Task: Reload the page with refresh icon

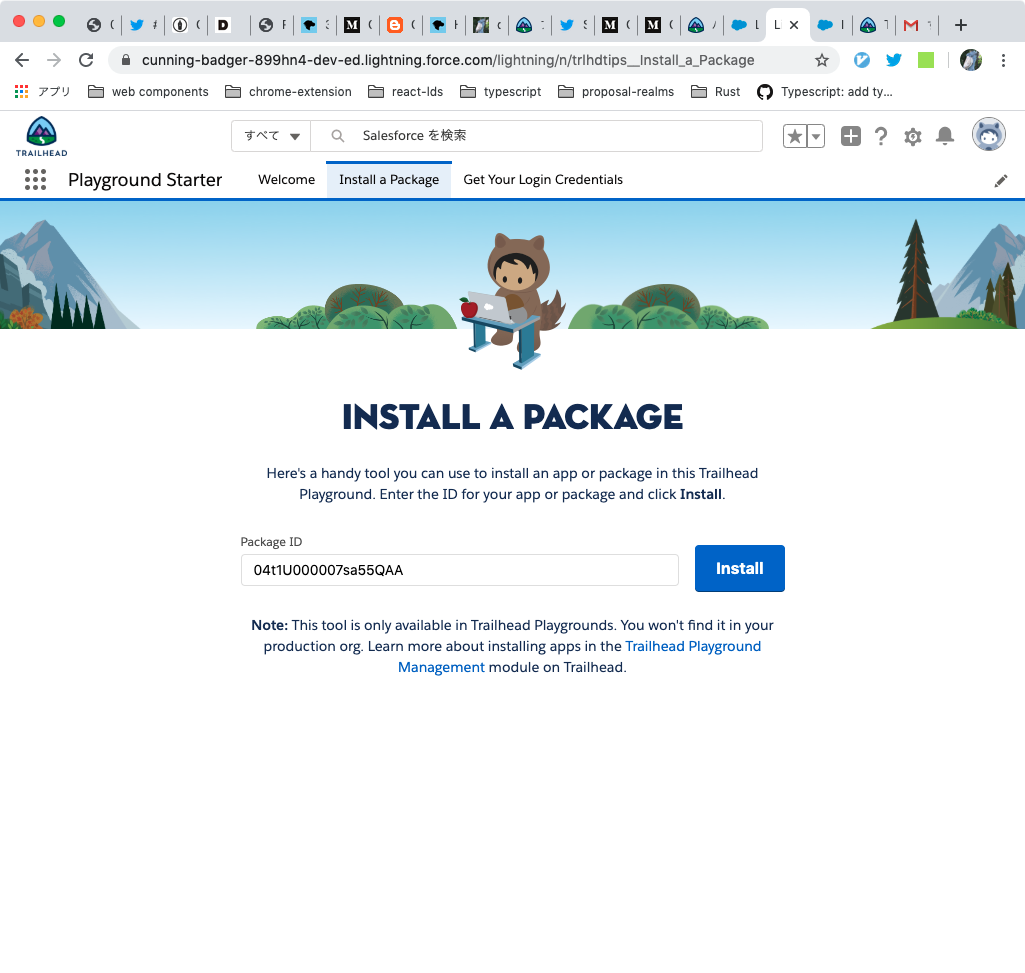Action: pyautogui.click(x=86, y=60)
